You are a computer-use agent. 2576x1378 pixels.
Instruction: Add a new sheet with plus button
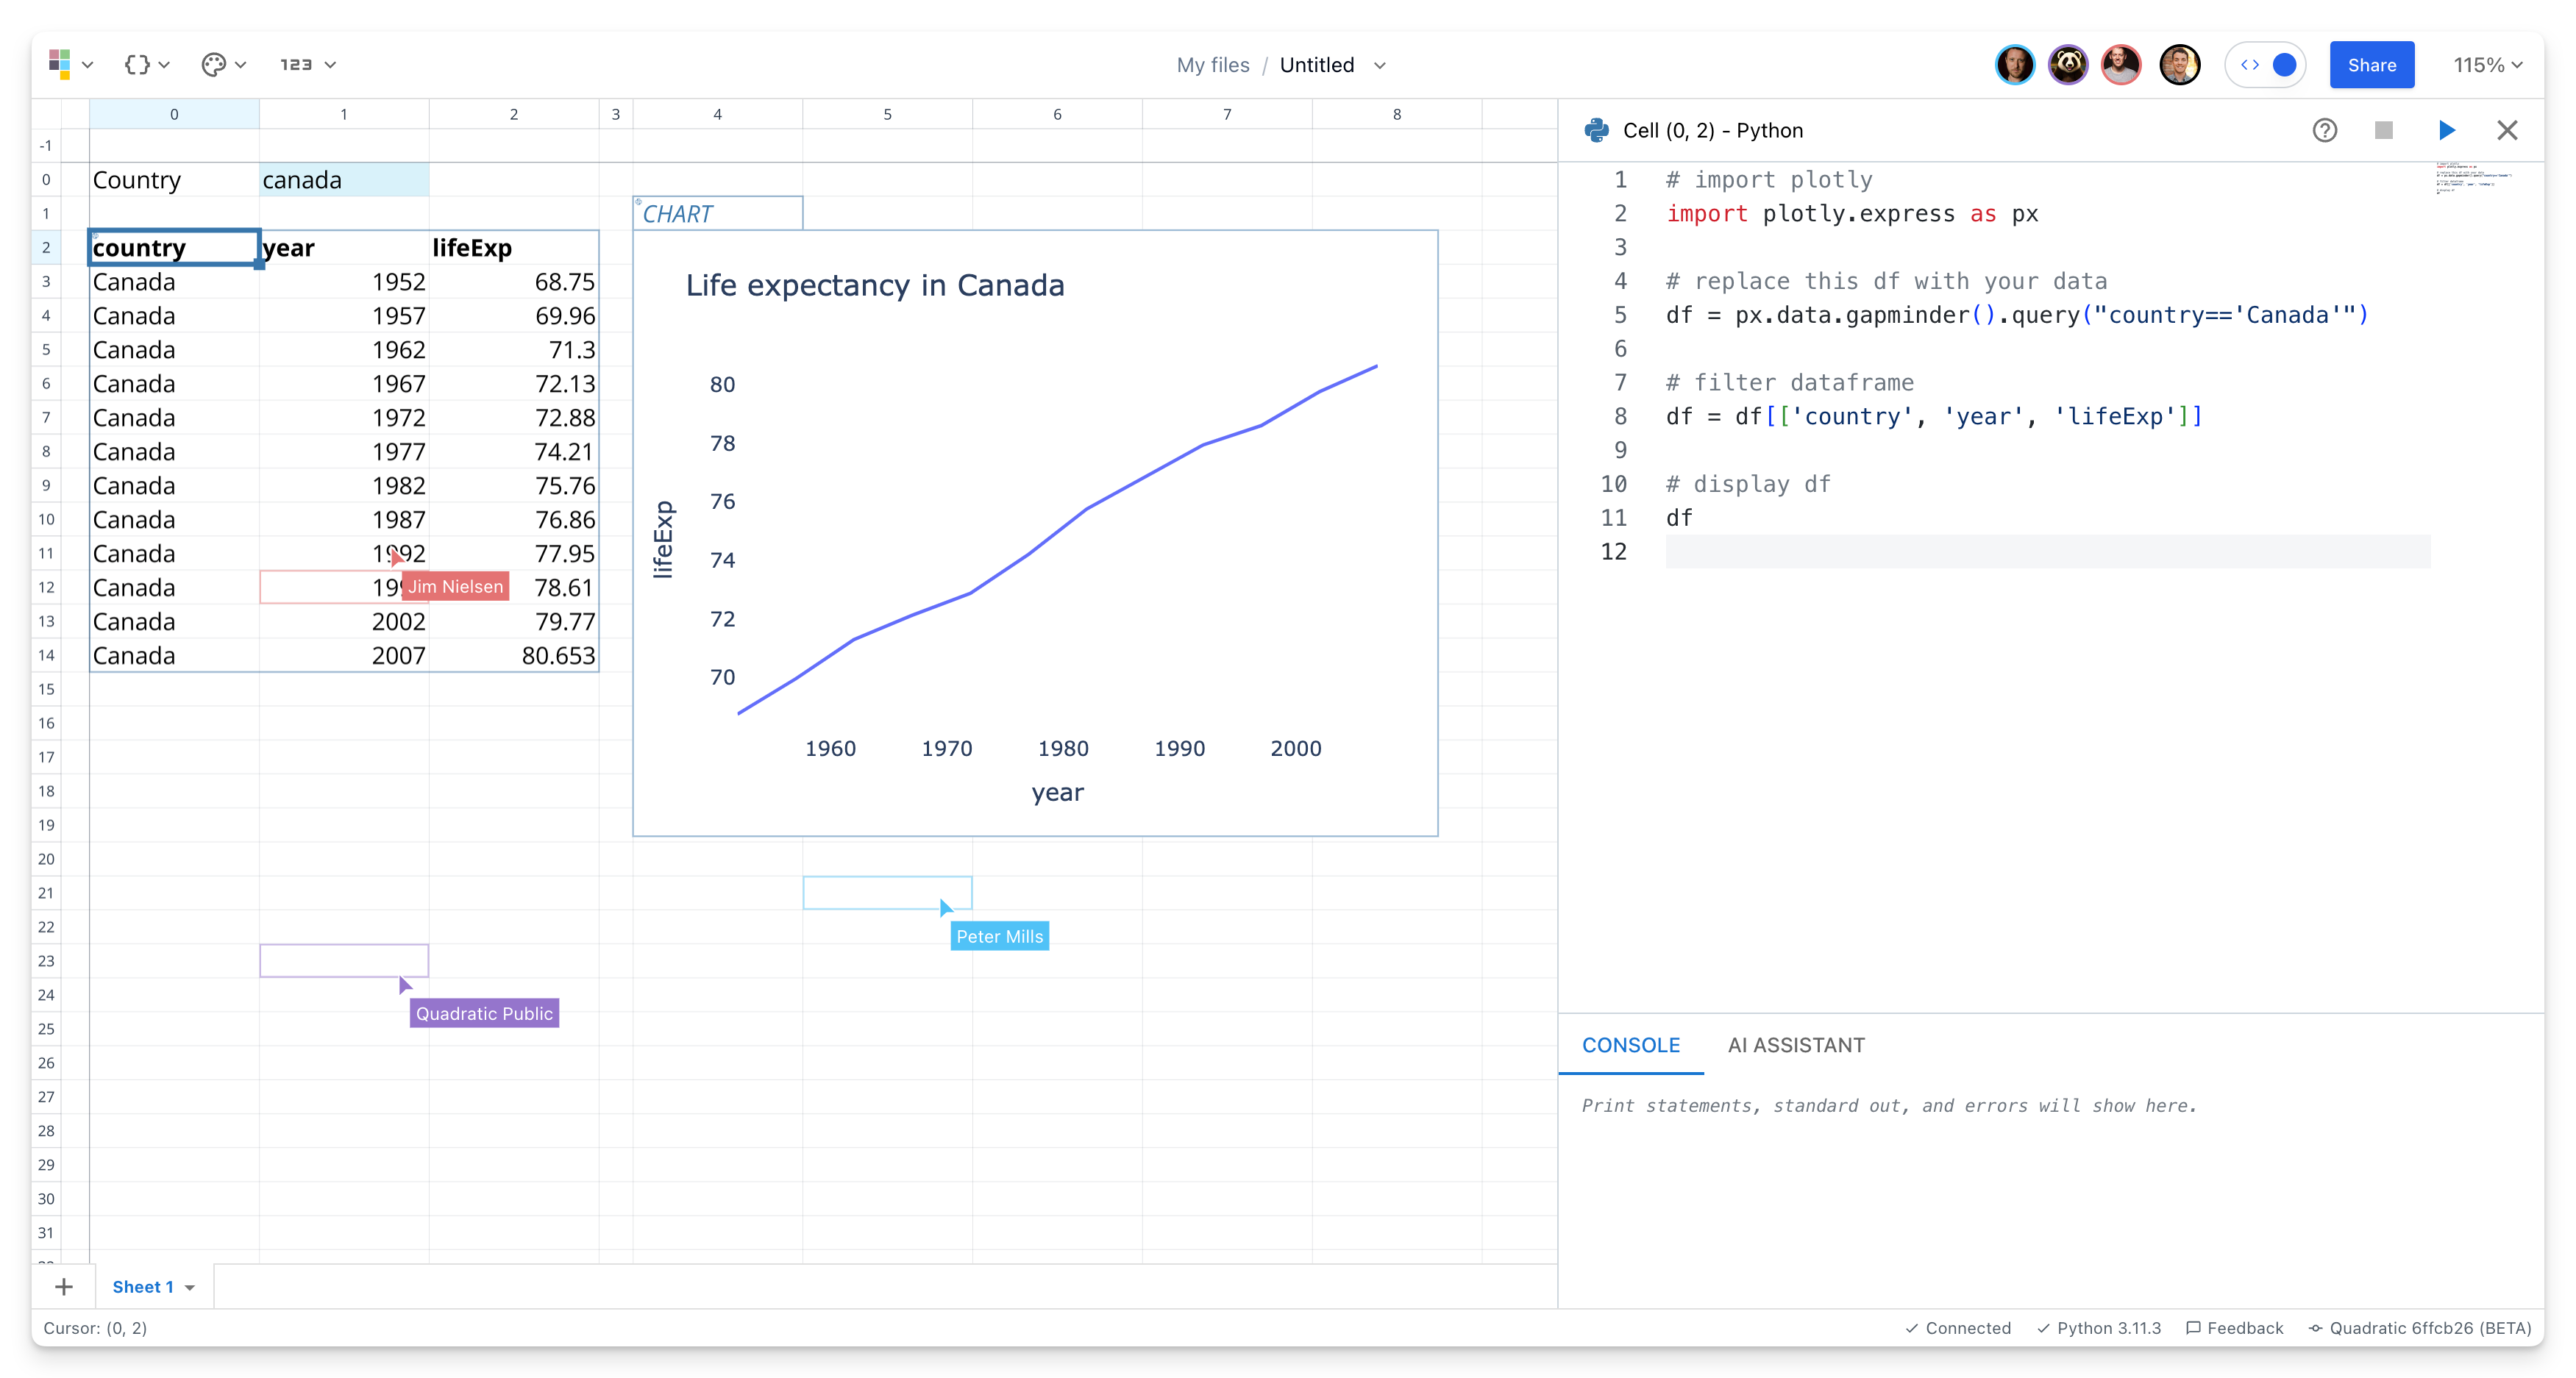64,1287
